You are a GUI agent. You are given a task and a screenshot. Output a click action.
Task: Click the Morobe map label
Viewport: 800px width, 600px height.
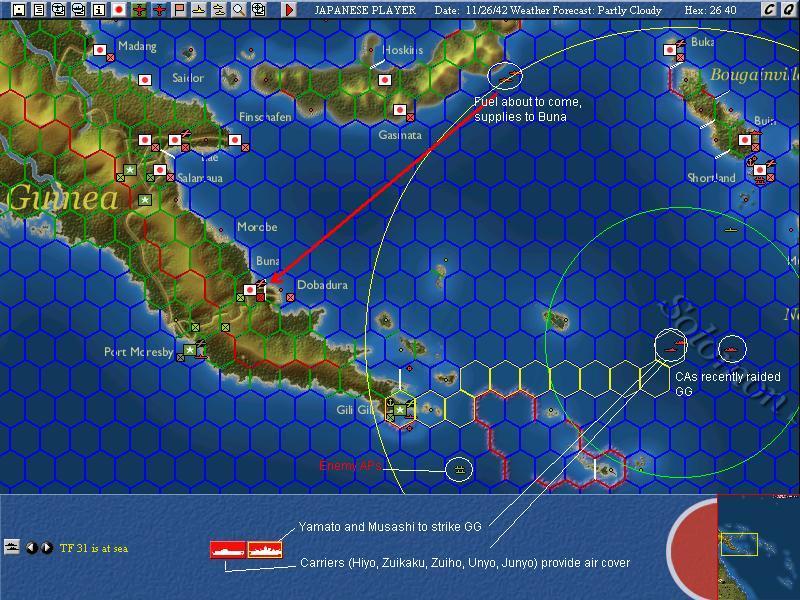257,227
